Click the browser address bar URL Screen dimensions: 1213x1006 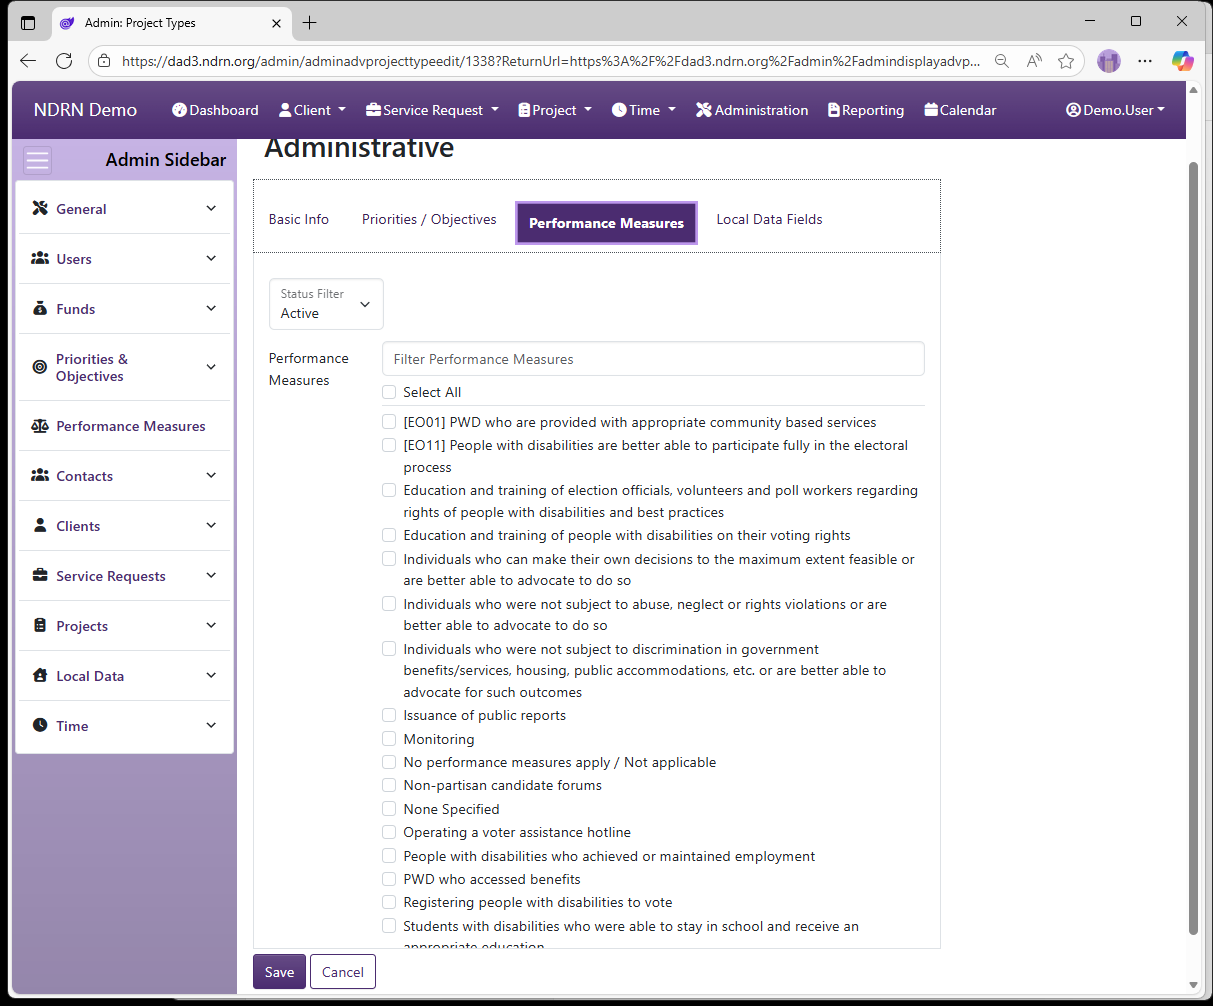click(x=550, y=61)
